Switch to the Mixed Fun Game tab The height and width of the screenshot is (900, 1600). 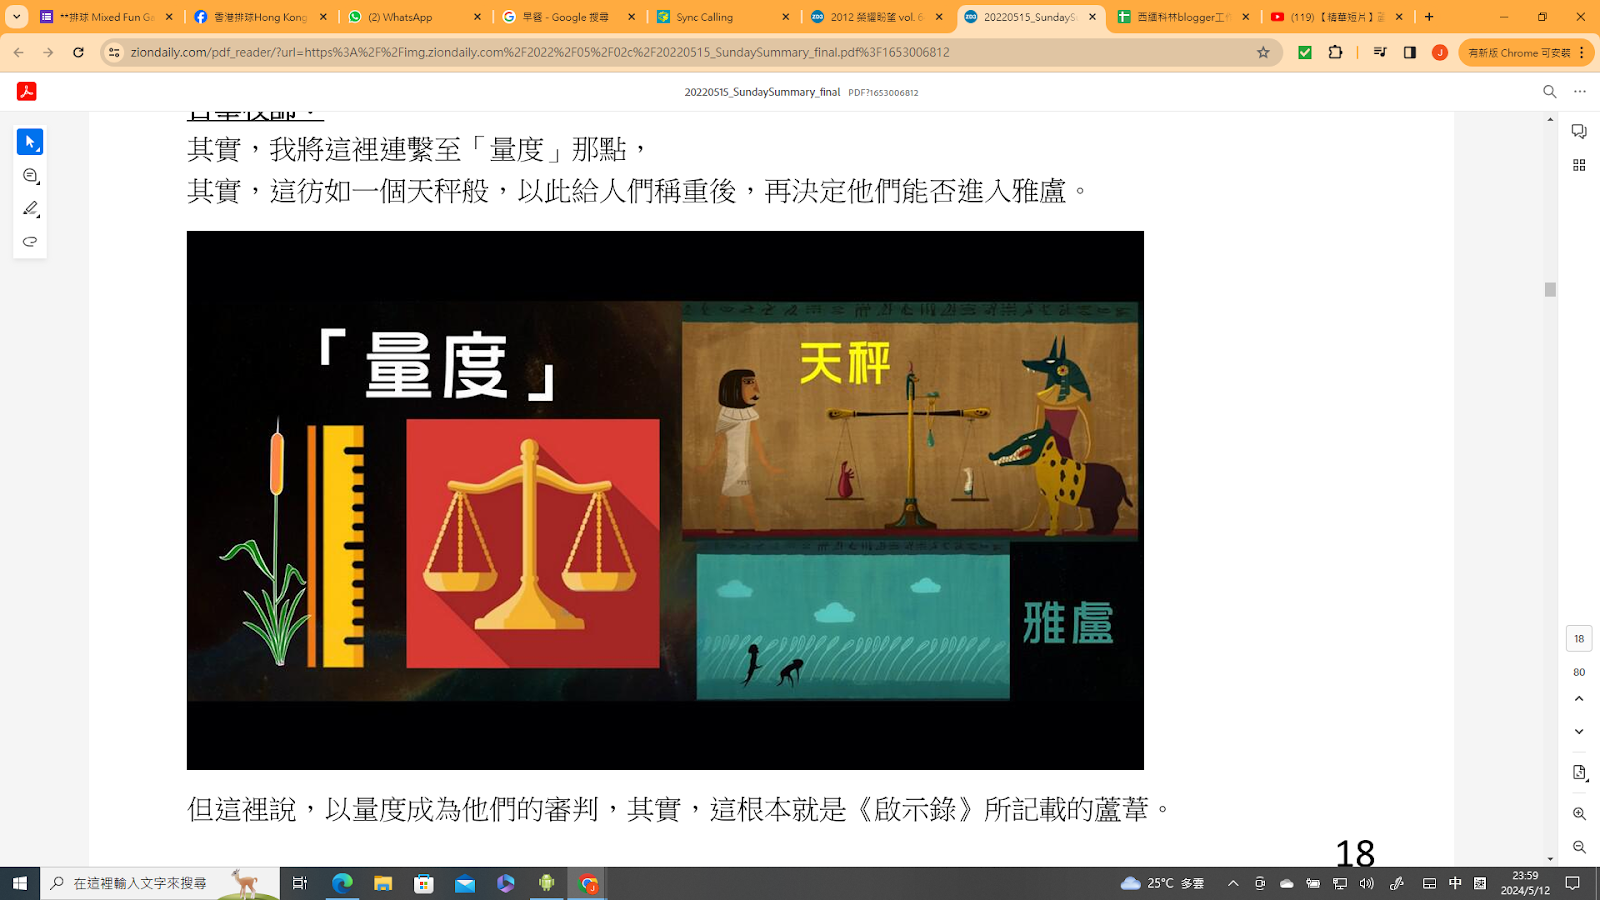(x=107, y=17)
